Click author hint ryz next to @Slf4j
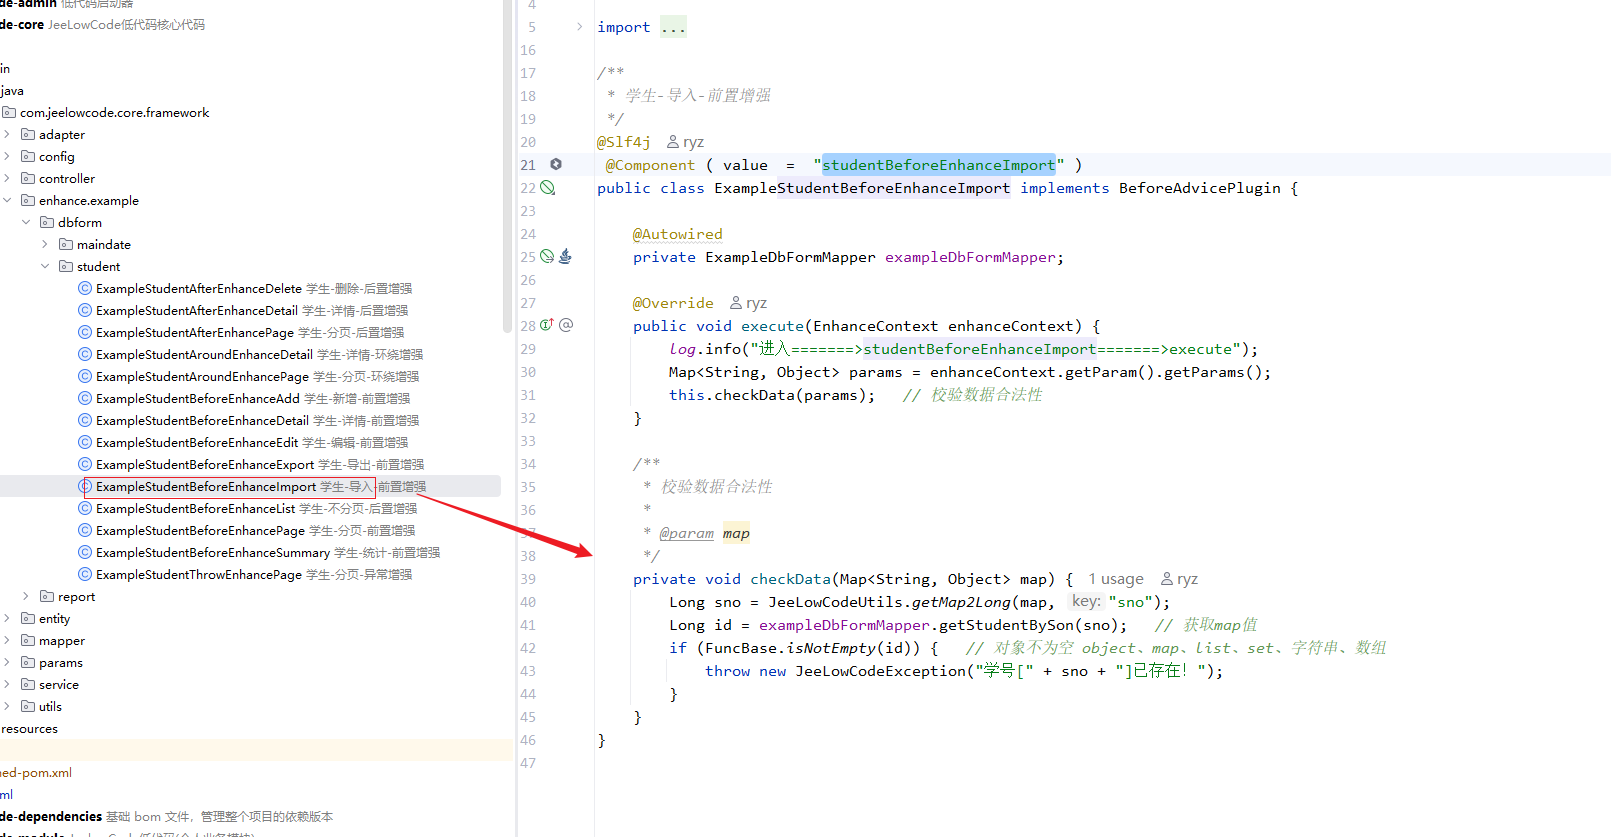This screenshot has width=1611, height=837. tap(686, 142)
